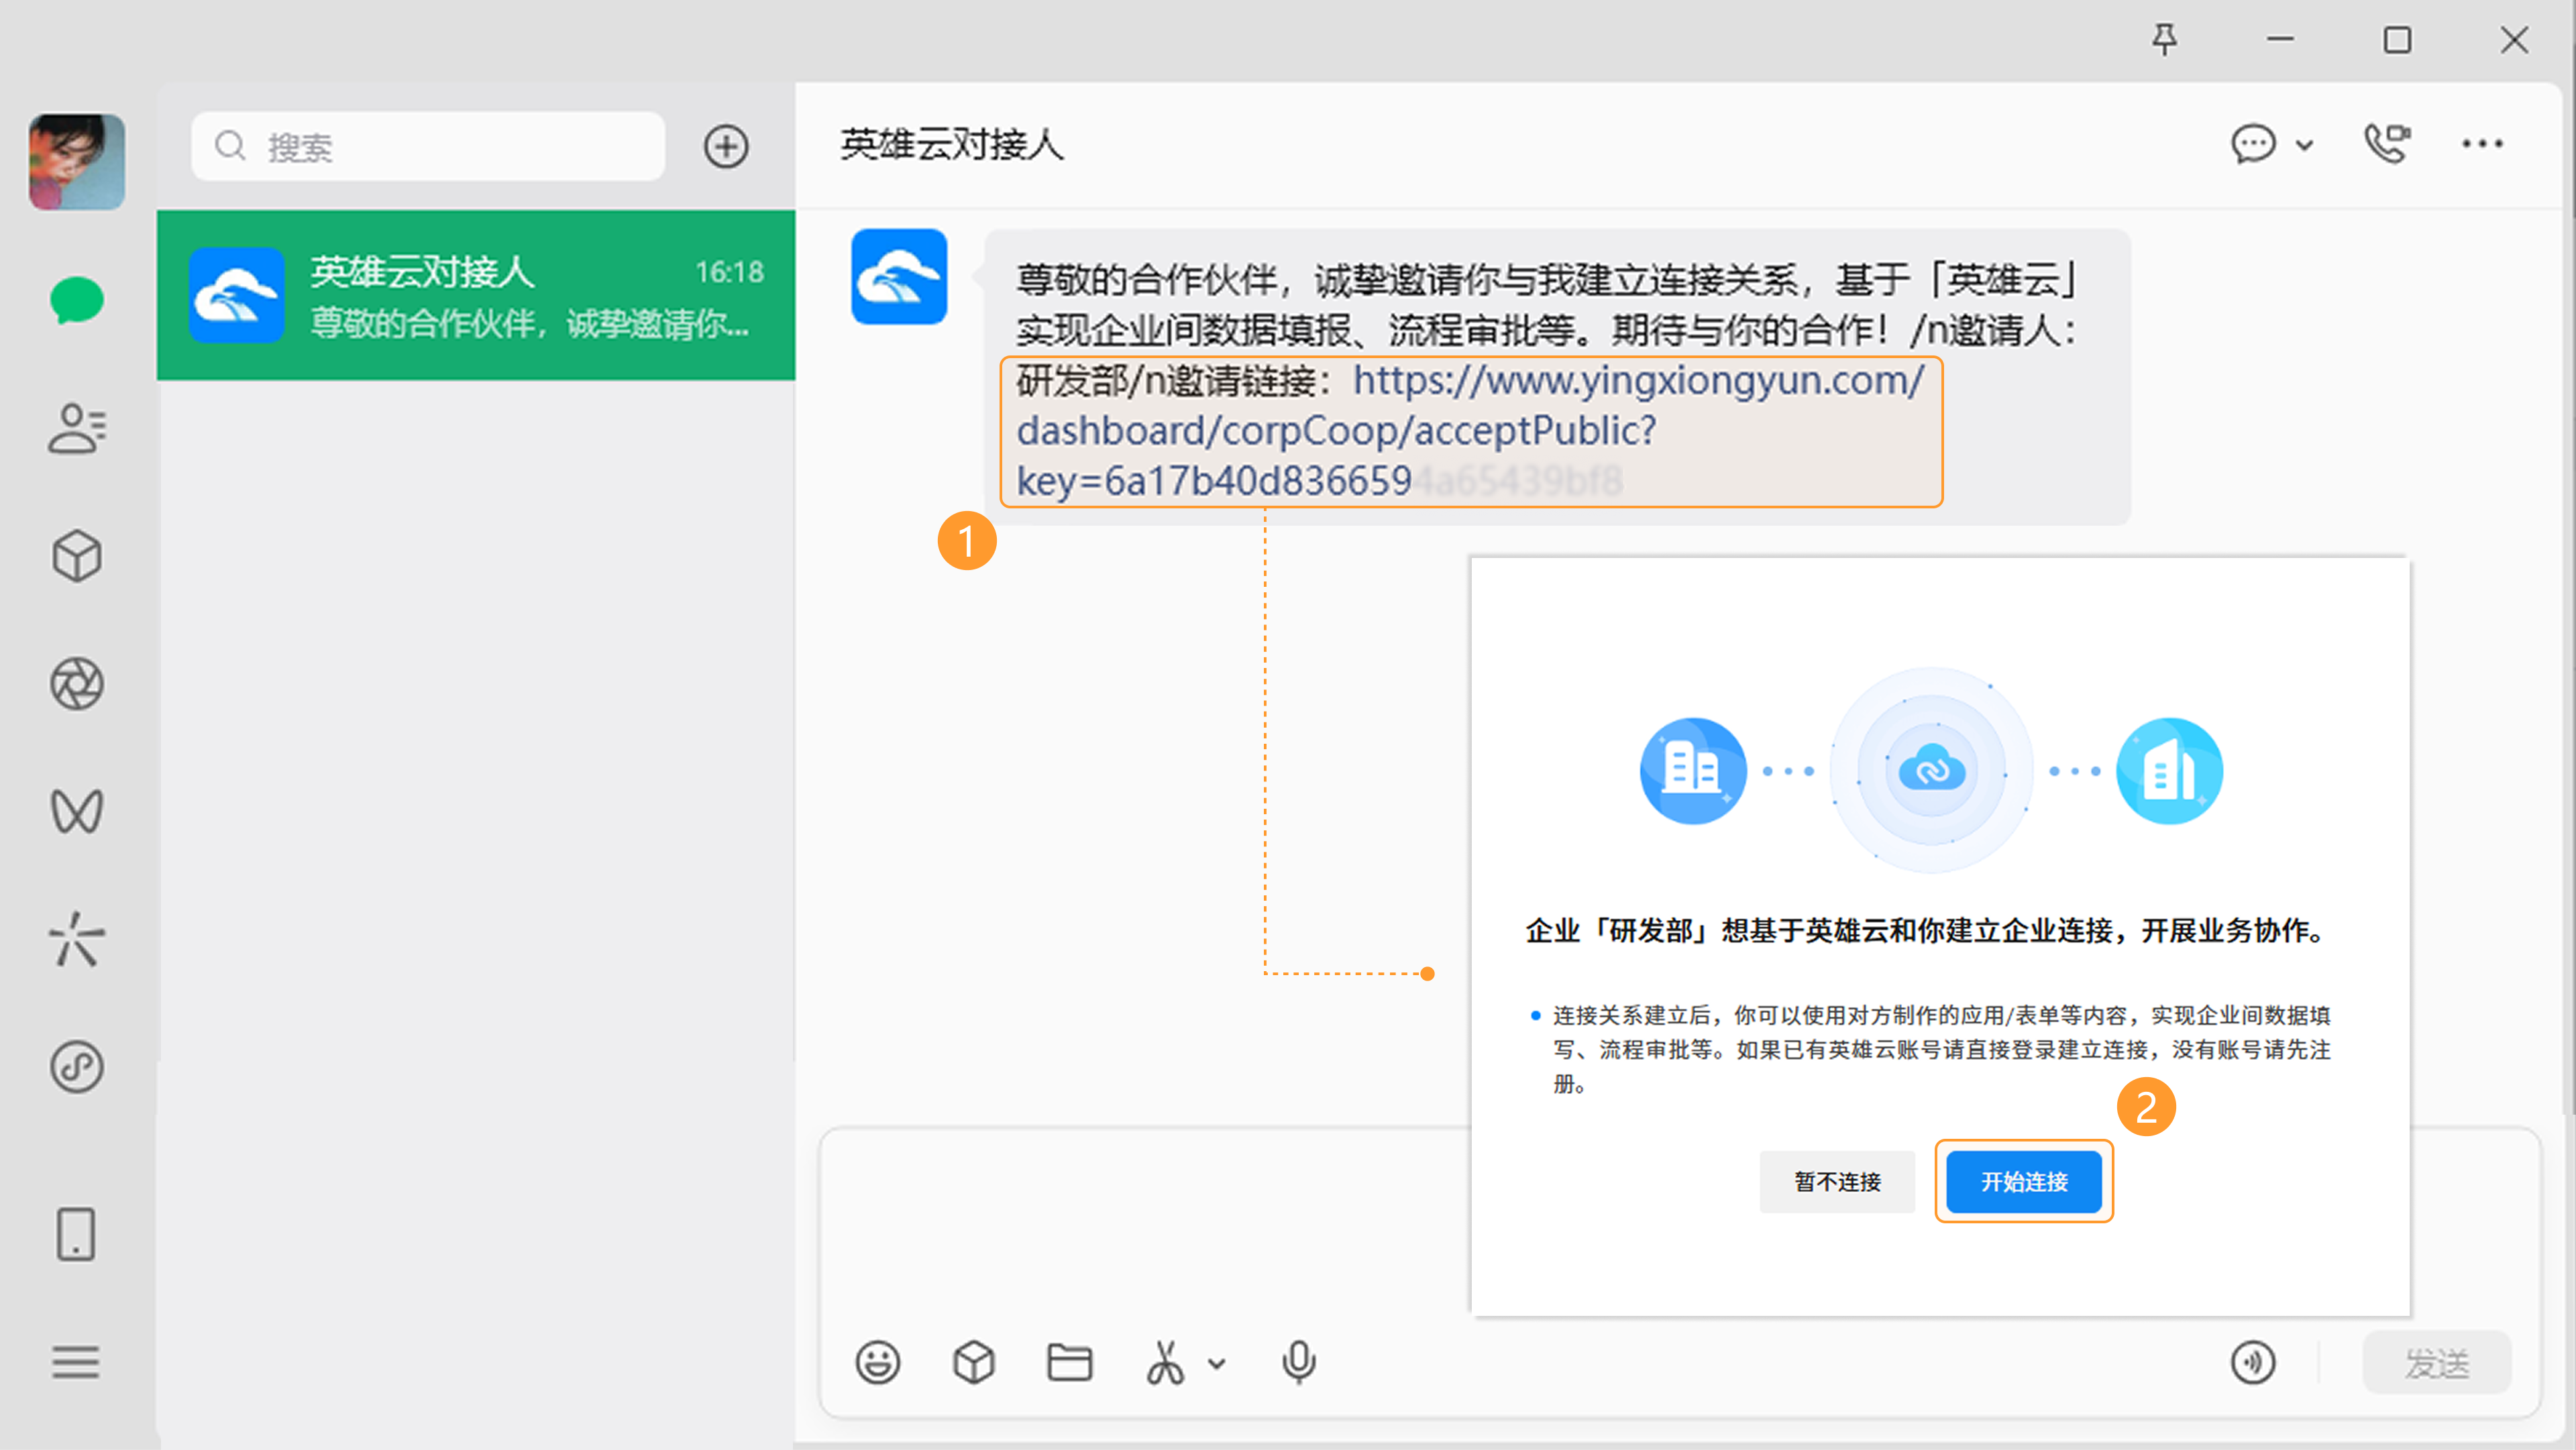This screenshot has height=1450, width=2576.
Task: Expand the screenshot options dropdown arrow
Action: coord(1217,1364)
